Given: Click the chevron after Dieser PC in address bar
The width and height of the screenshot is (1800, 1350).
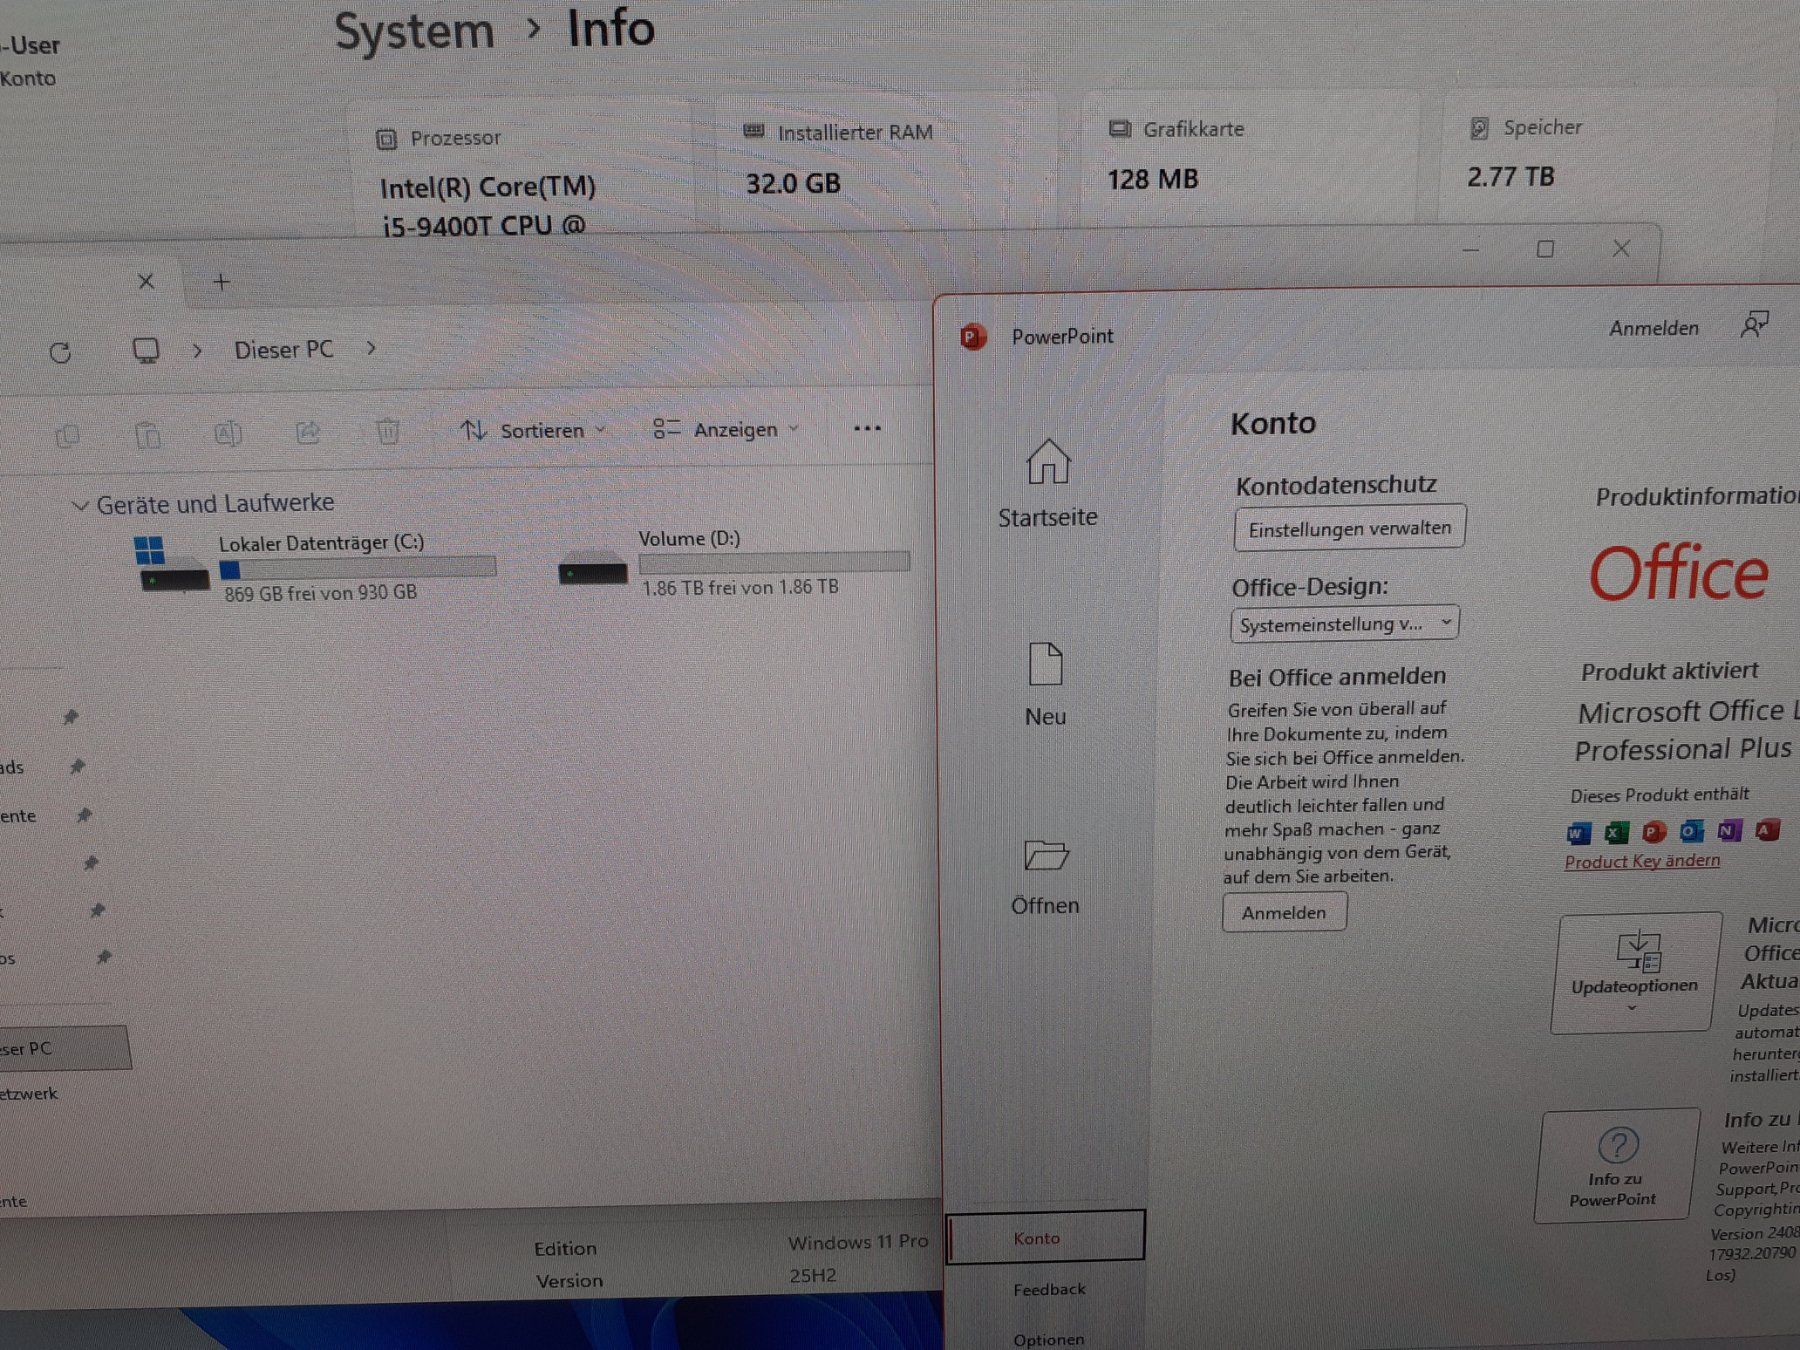Looking at the screenshot, I should (371, 348).
